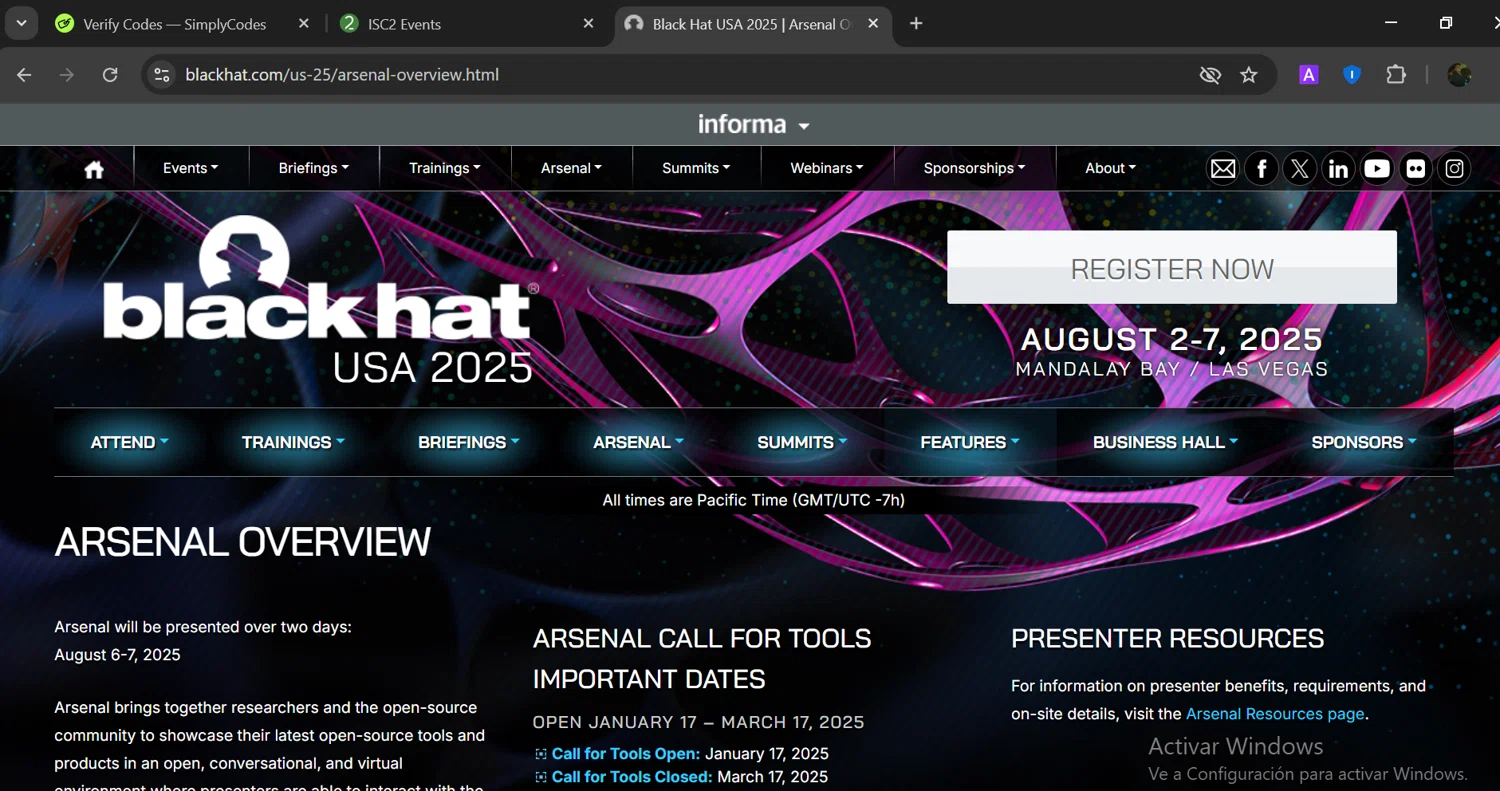Open Summits in the top site navigation
This screenshot has height=791, width=1500.
tap(696, 168)
